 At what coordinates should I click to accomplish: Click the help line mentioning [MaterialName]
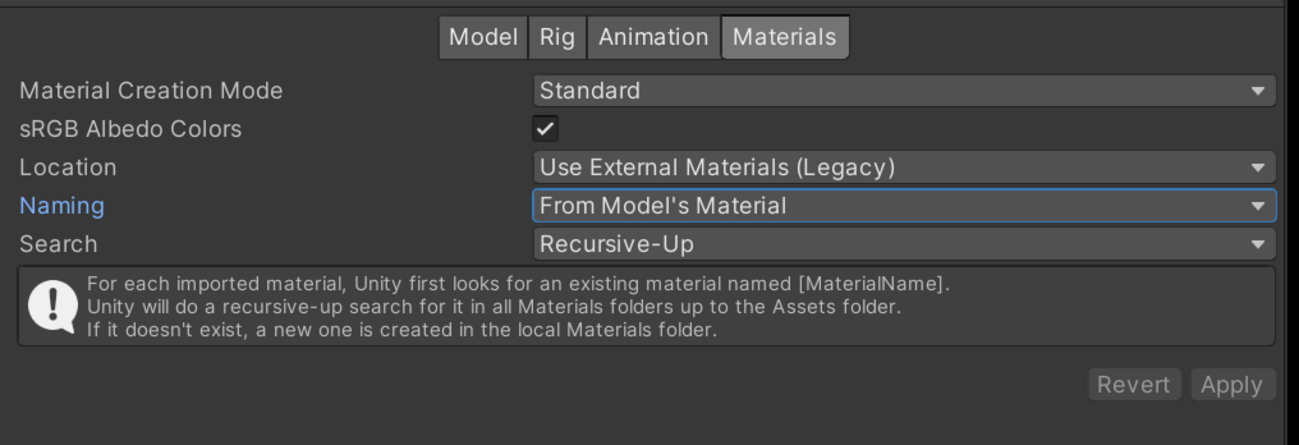click(x=518, y=284)
